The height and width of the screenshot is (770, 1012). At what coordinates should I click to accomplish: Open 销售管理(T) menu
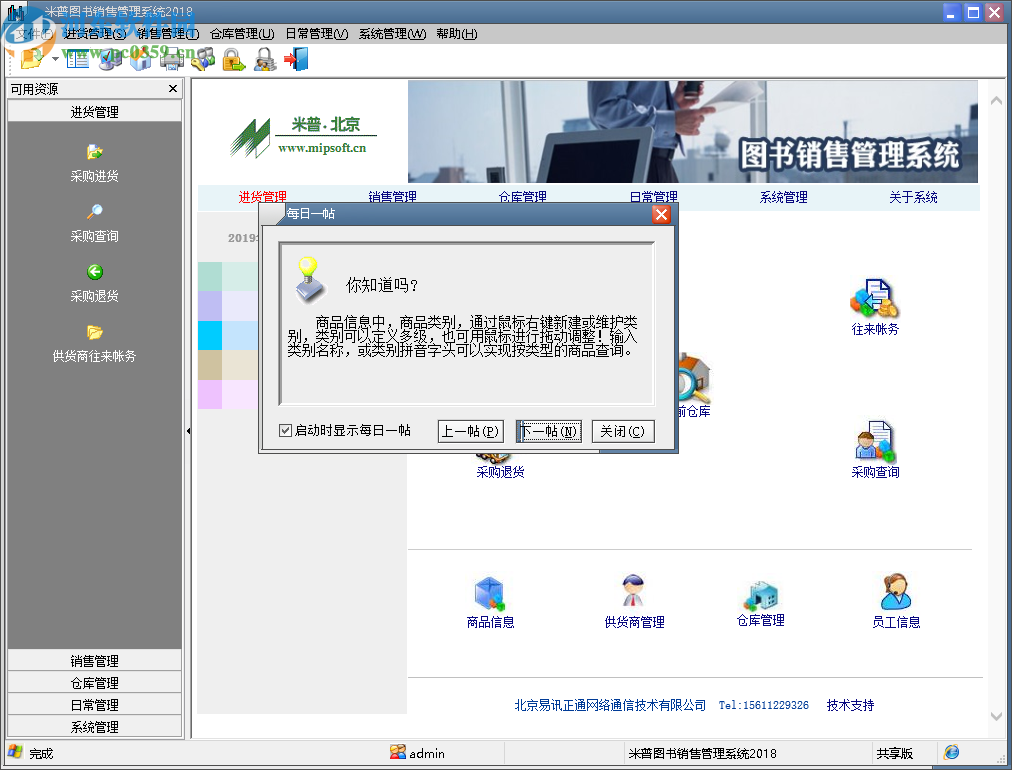click(168, 34)
